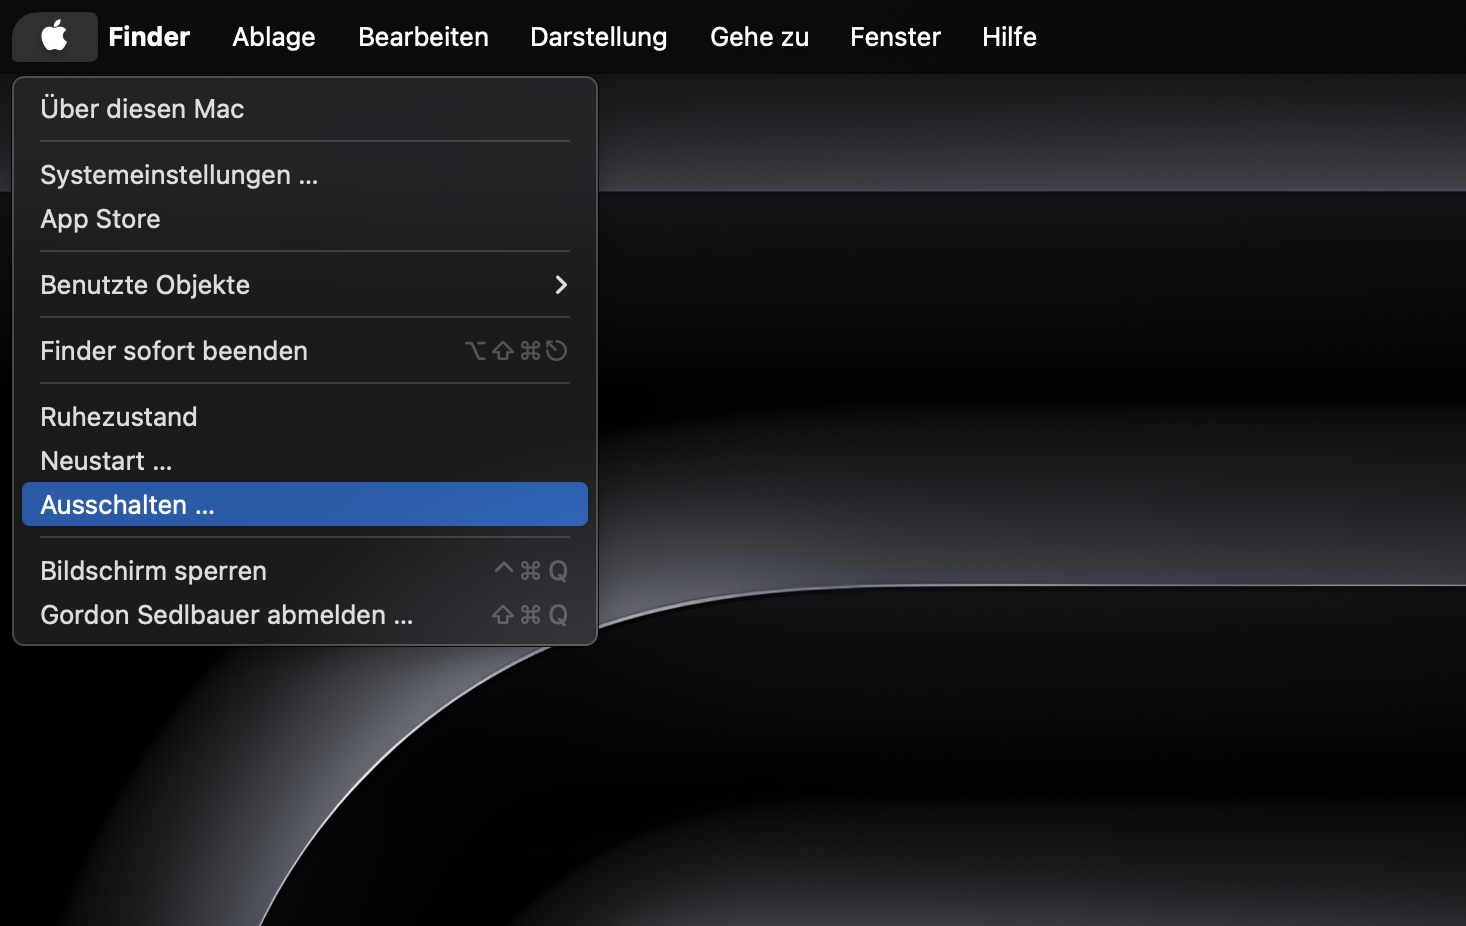
Task: Click the submenu chevron next to Benutzte Objekte
Action: pos(561,285)
